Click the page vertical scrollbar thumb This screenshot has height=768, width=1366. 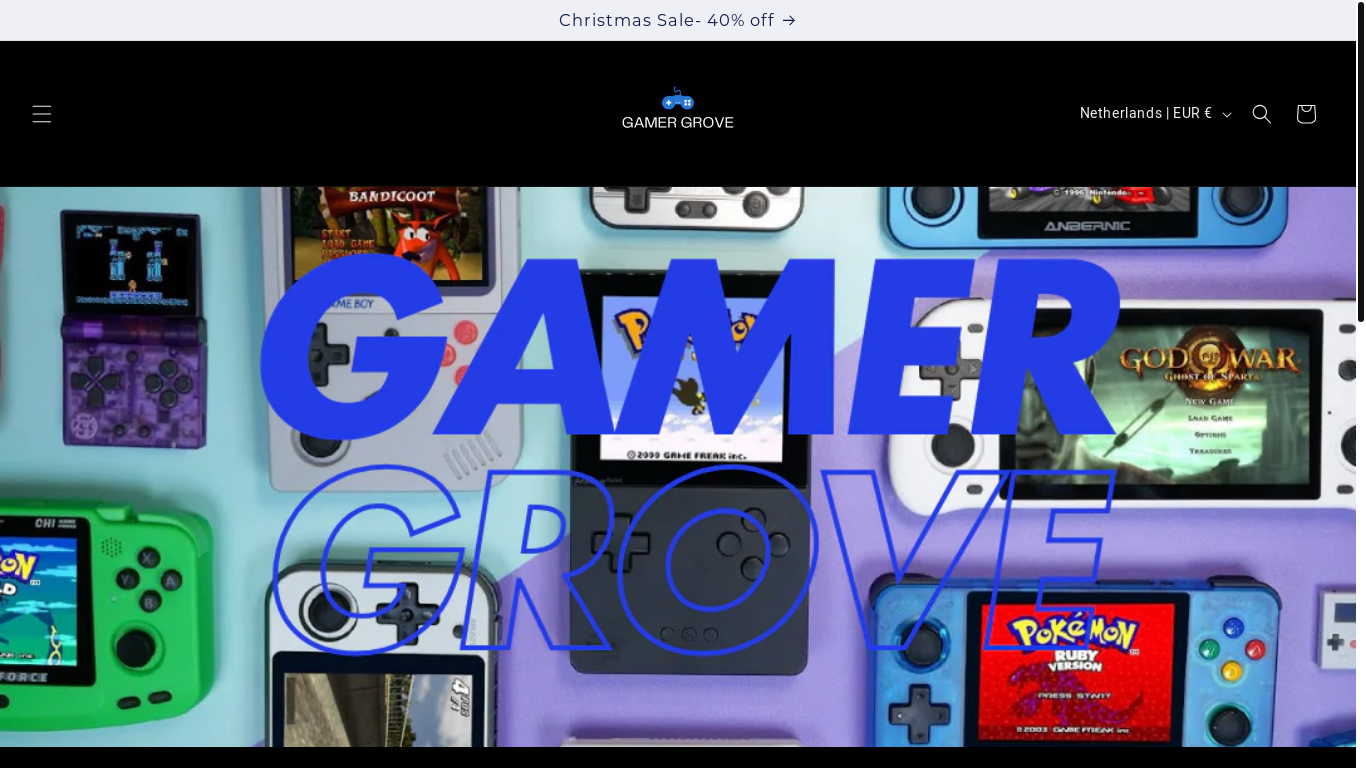click(x=1361, y=161)
